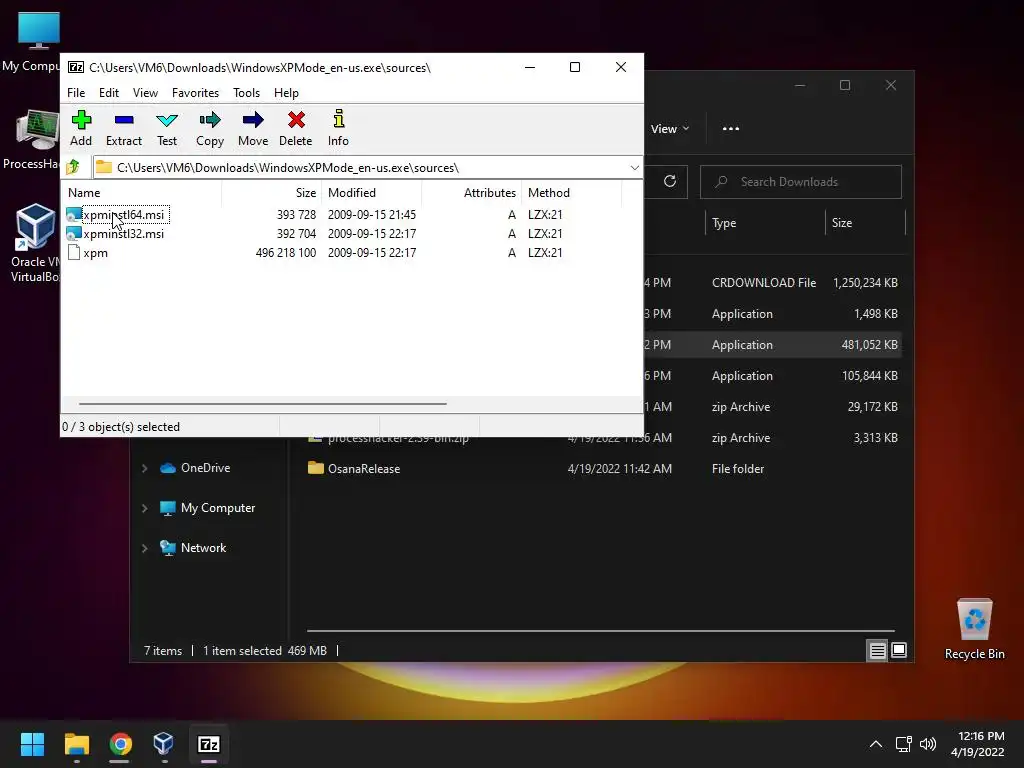Switch Explorer to details view
Screen dimensions: 1024x768
tap(877, 650)
